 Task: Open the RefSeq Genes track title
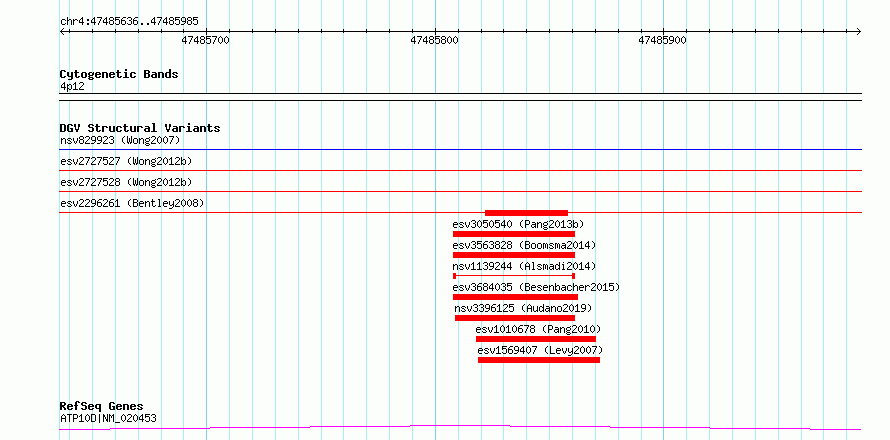(102, 407)
